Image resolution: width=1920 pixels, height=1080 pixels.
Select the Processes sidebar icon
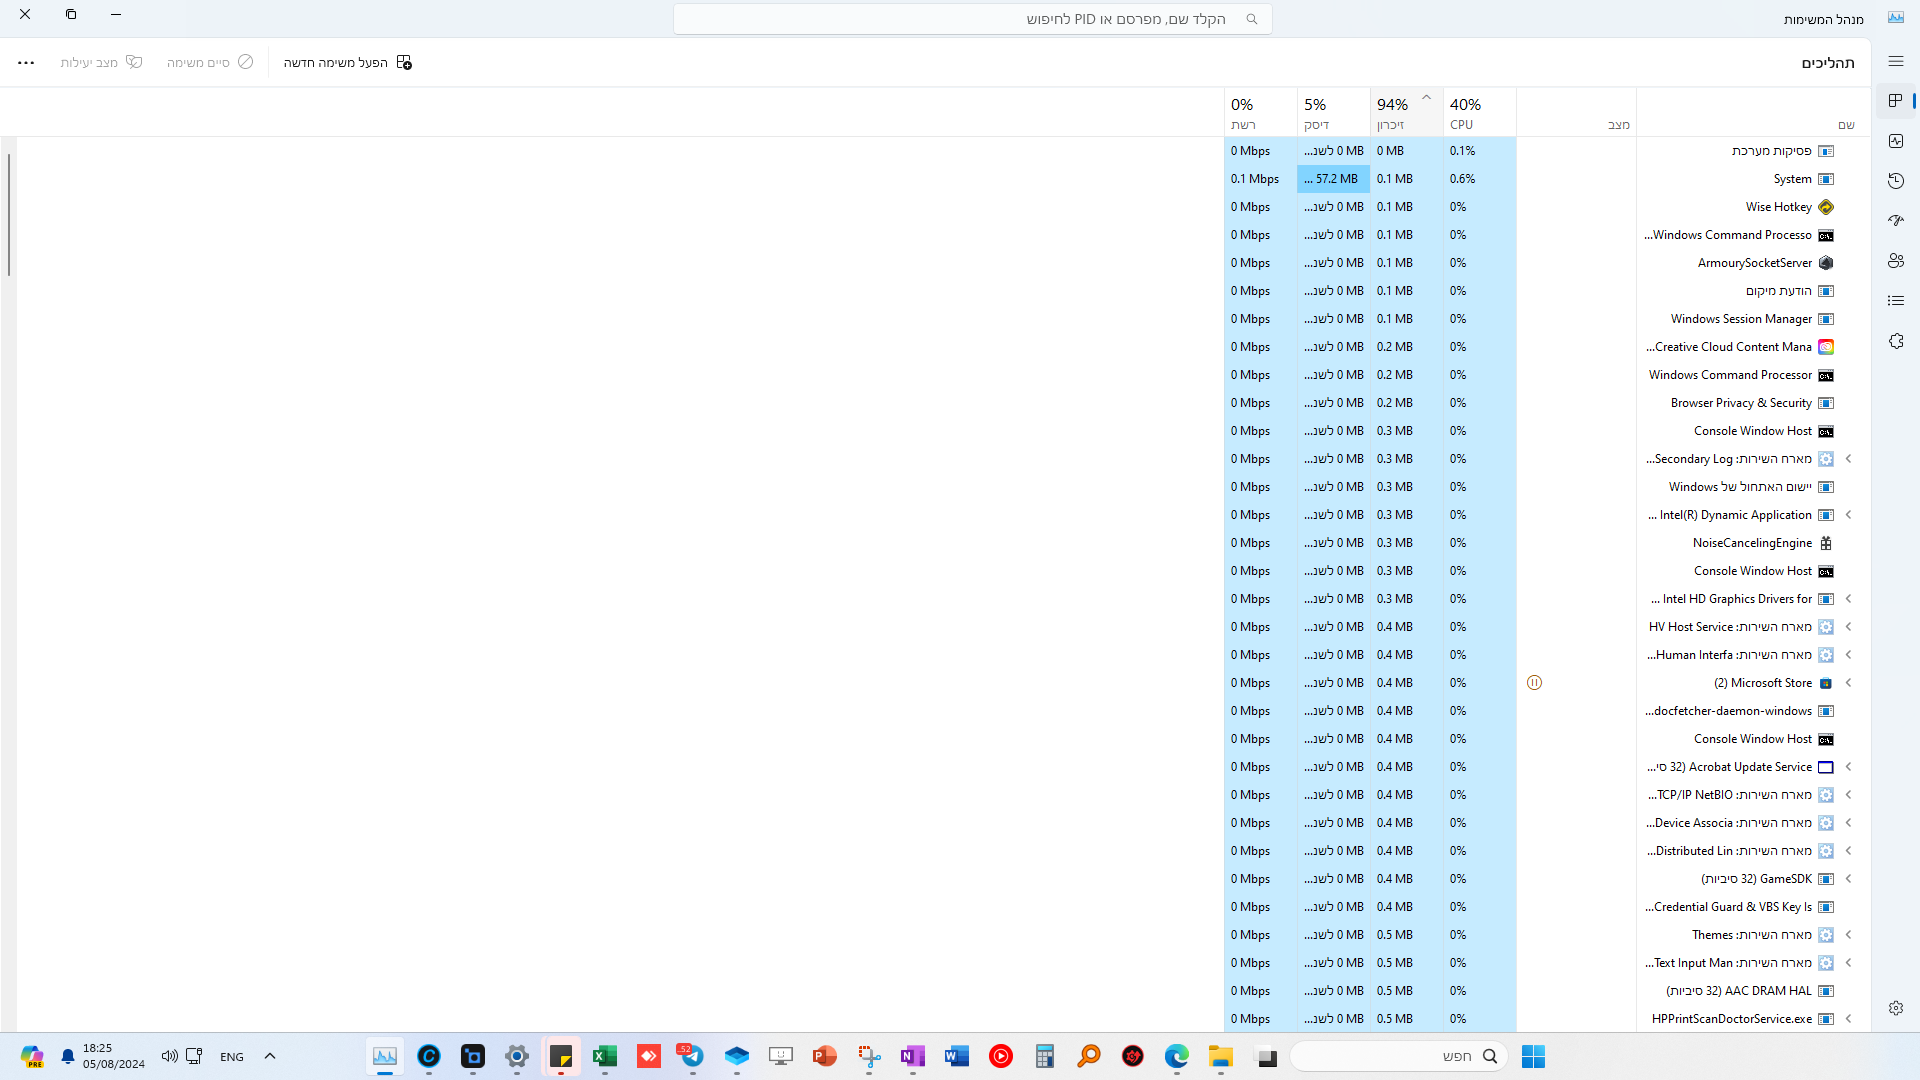(1896, 101)
